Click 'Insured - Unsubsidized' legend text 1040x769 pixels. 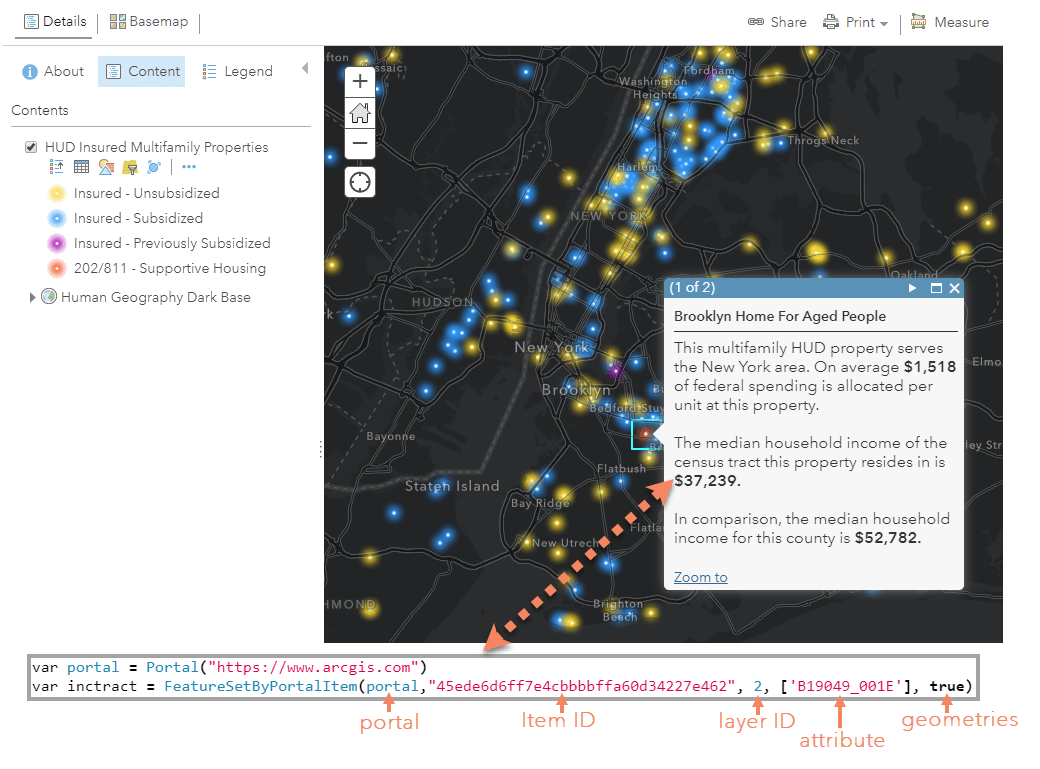click(x=147, y=193)
